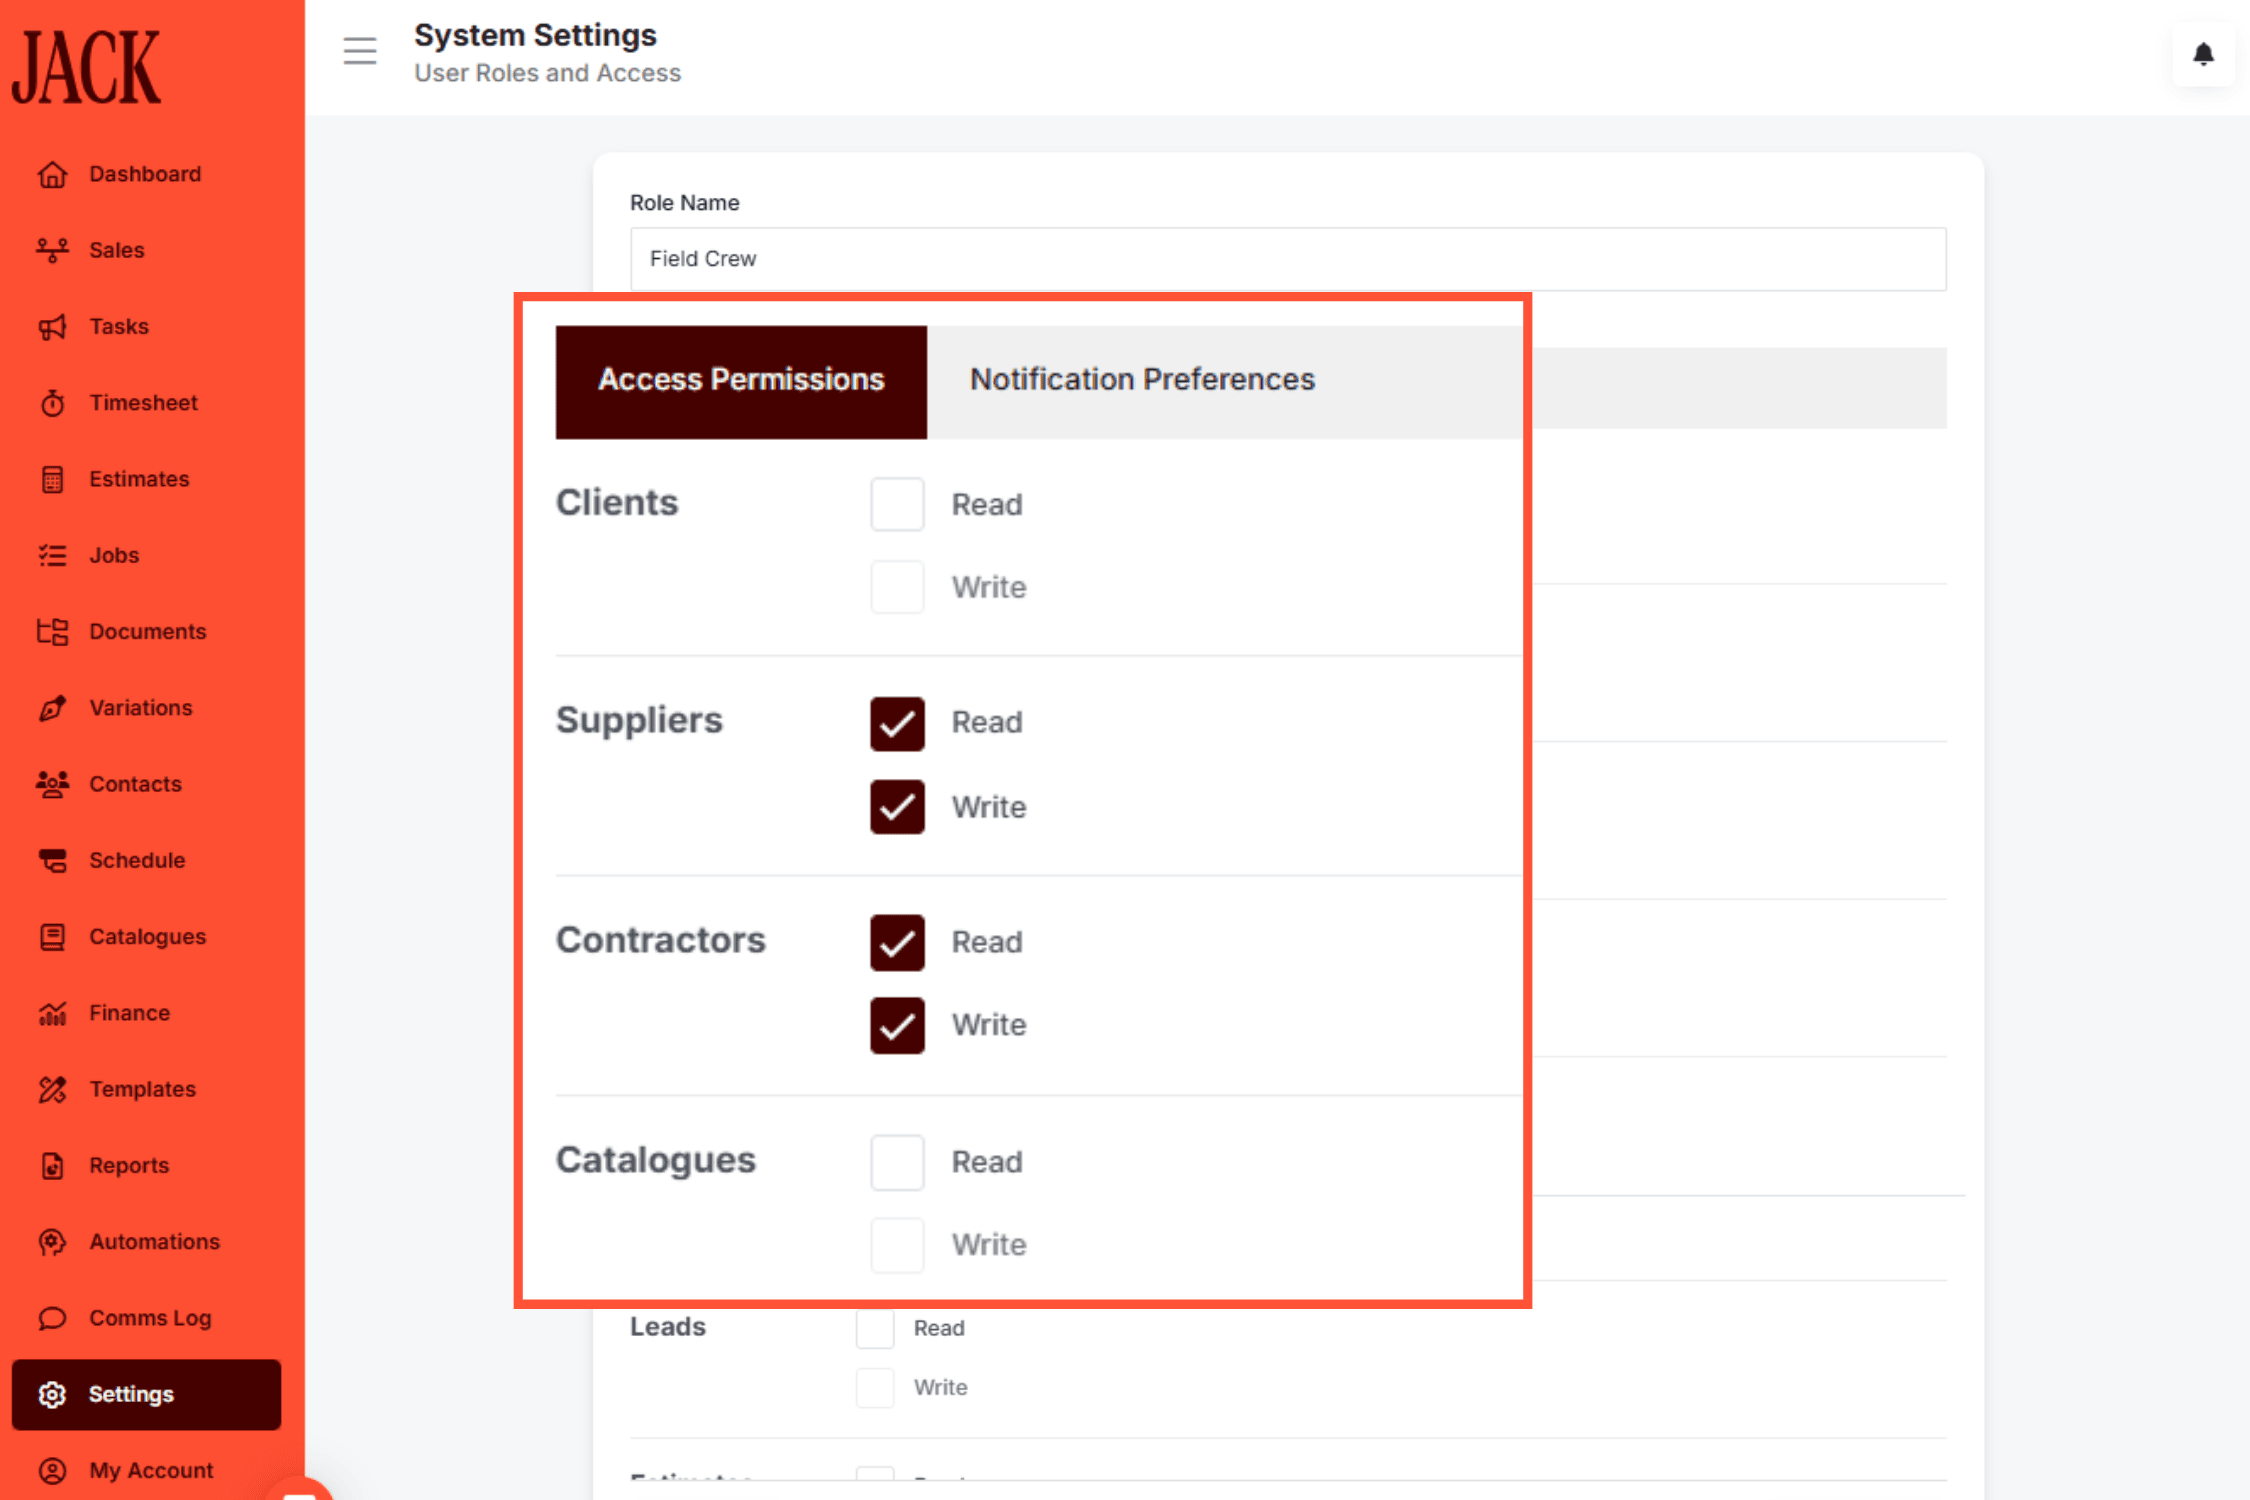Switch to the Notification Preferences tab
This screenshot has width=2250, height=1500.
tap(1141, 380)
